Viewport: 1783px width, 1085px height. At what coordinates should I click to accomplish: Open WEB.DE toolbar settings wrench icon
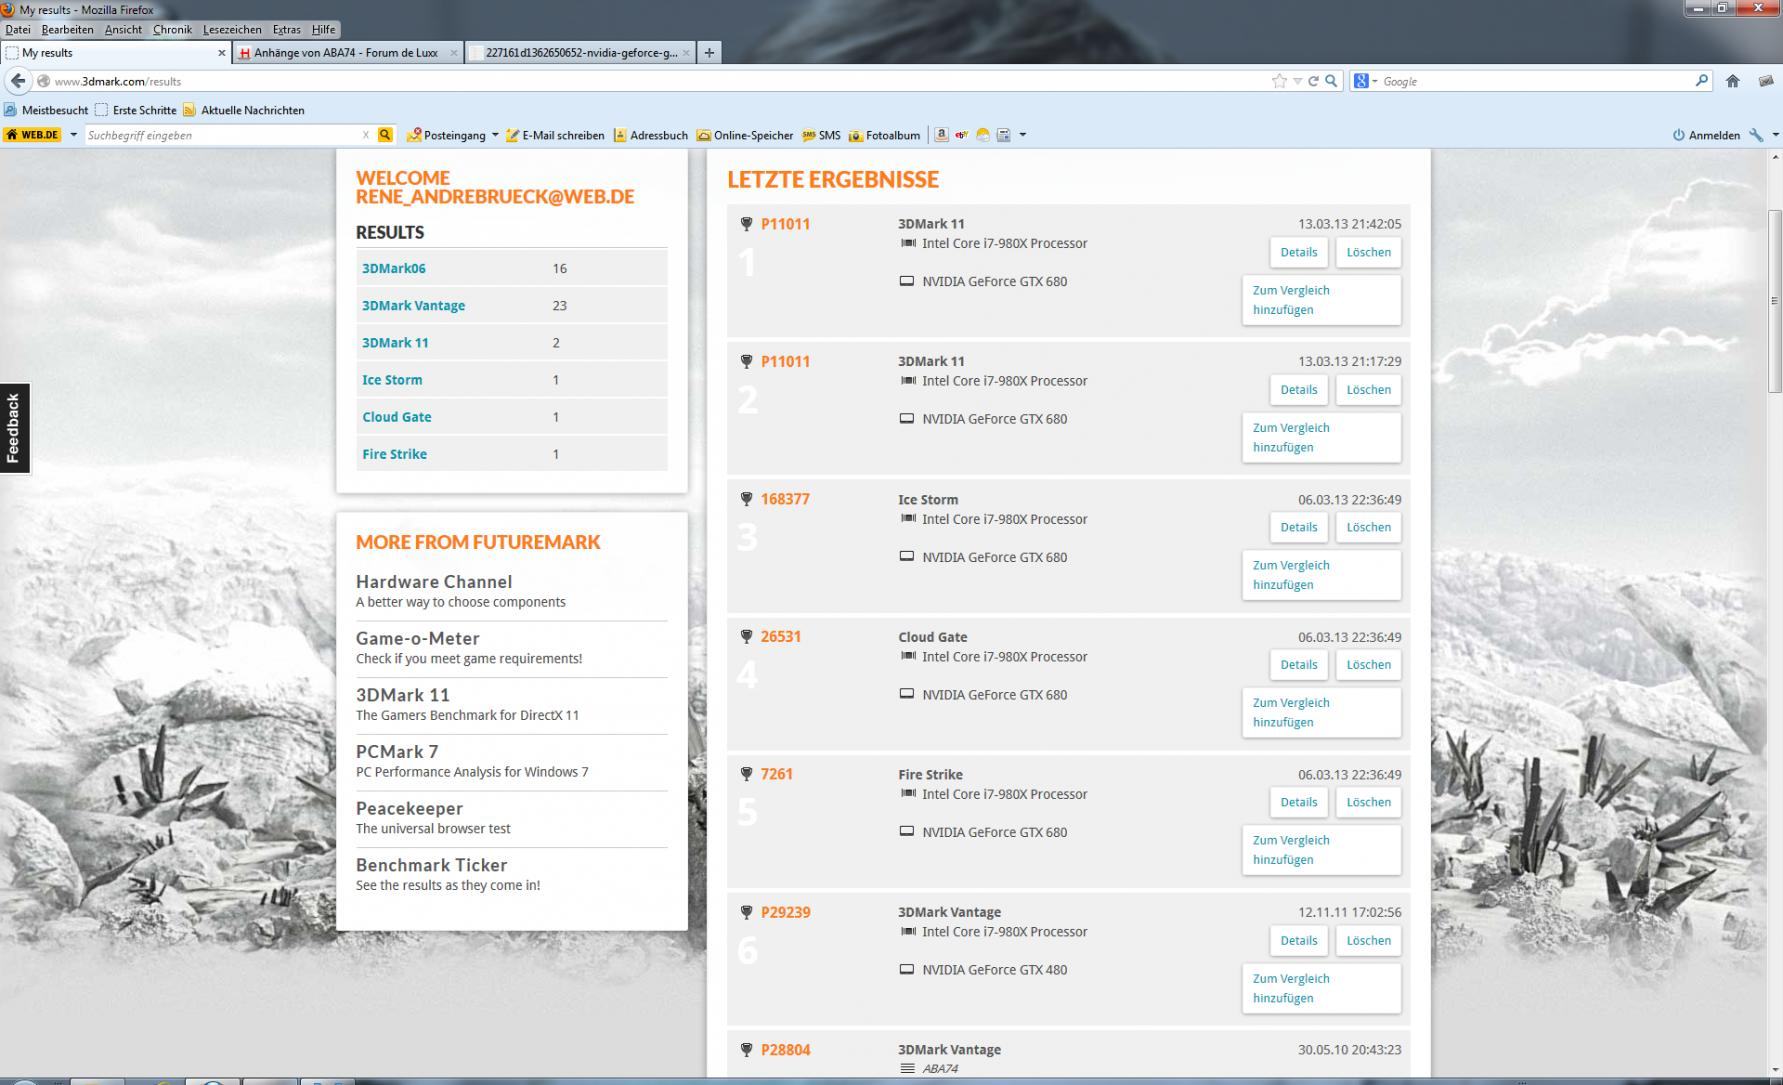pyautogui.click(x=1756, y=135)
